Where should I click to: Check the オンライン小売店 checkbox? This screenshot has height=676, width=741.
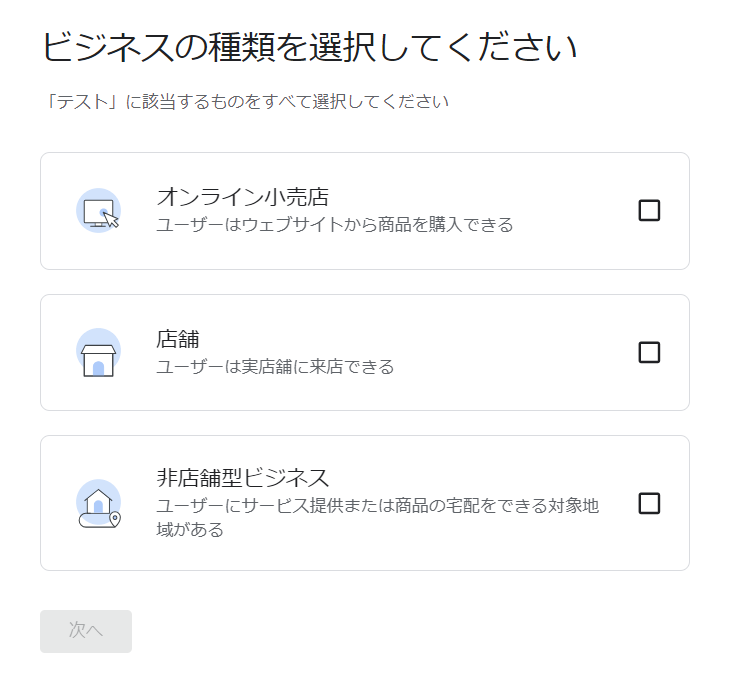click(649, 210)
